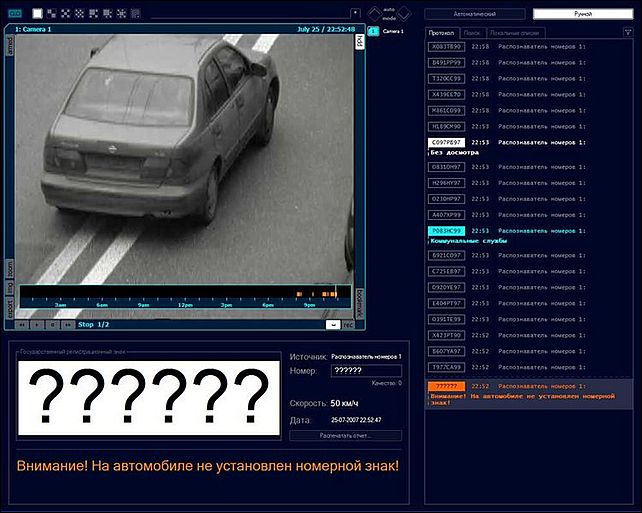Click the 9pm position on the timeline
The image size is (642, 513).
click(309, 304)
